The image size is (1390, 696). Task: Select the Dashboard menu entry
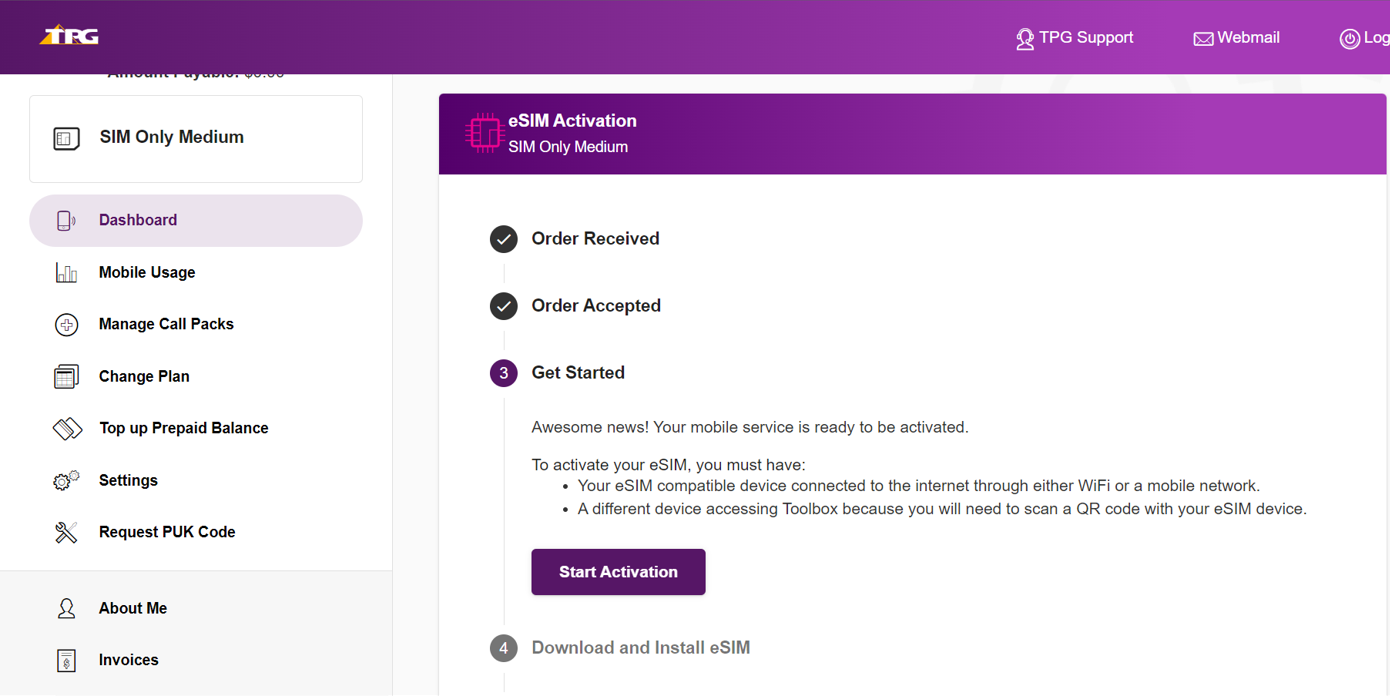point(137,220)
